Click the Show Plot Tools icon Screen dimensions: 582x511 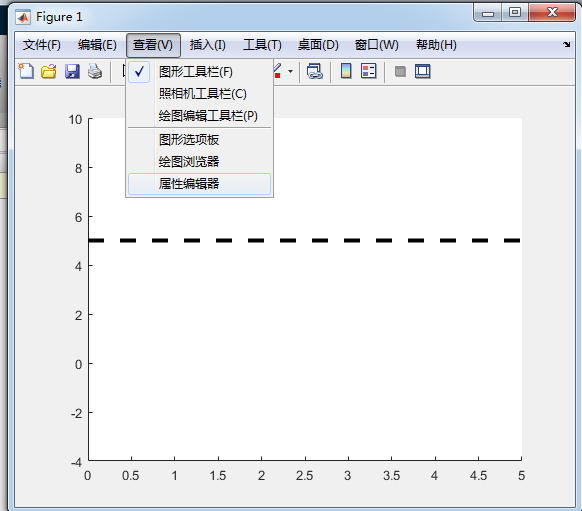tap(423, 71)
